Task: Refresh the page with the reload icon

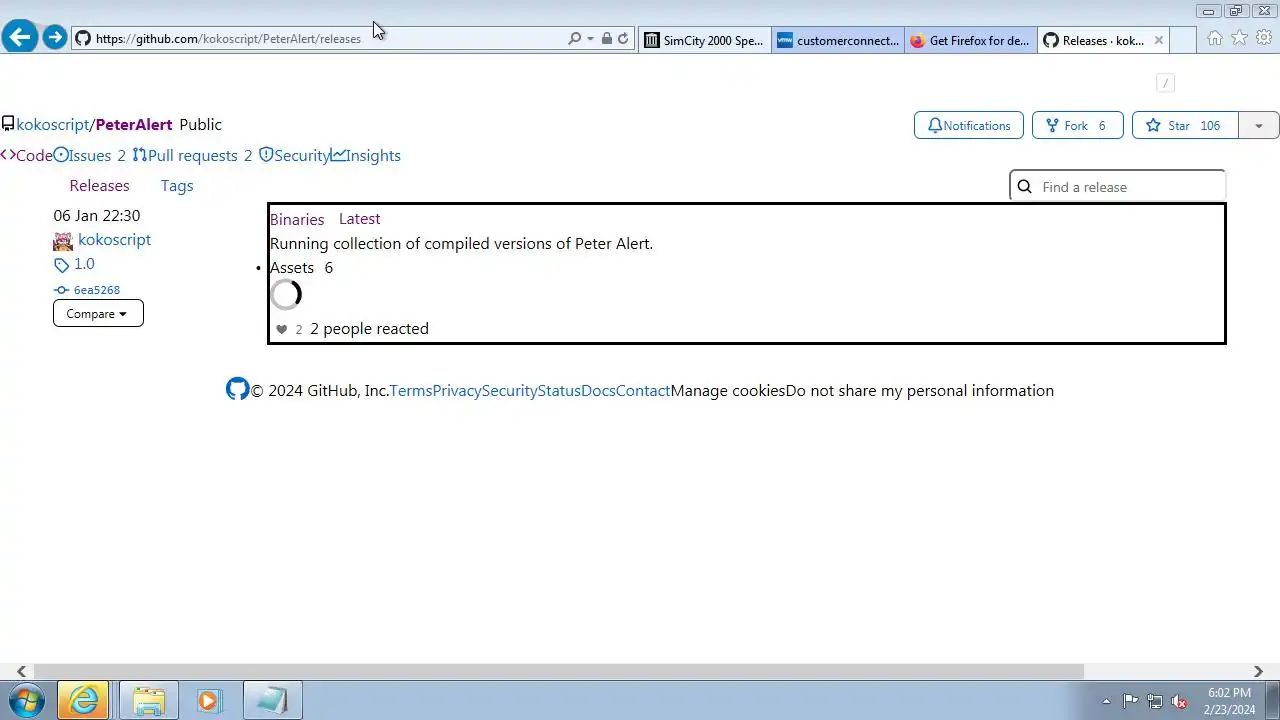Action: 623,39
